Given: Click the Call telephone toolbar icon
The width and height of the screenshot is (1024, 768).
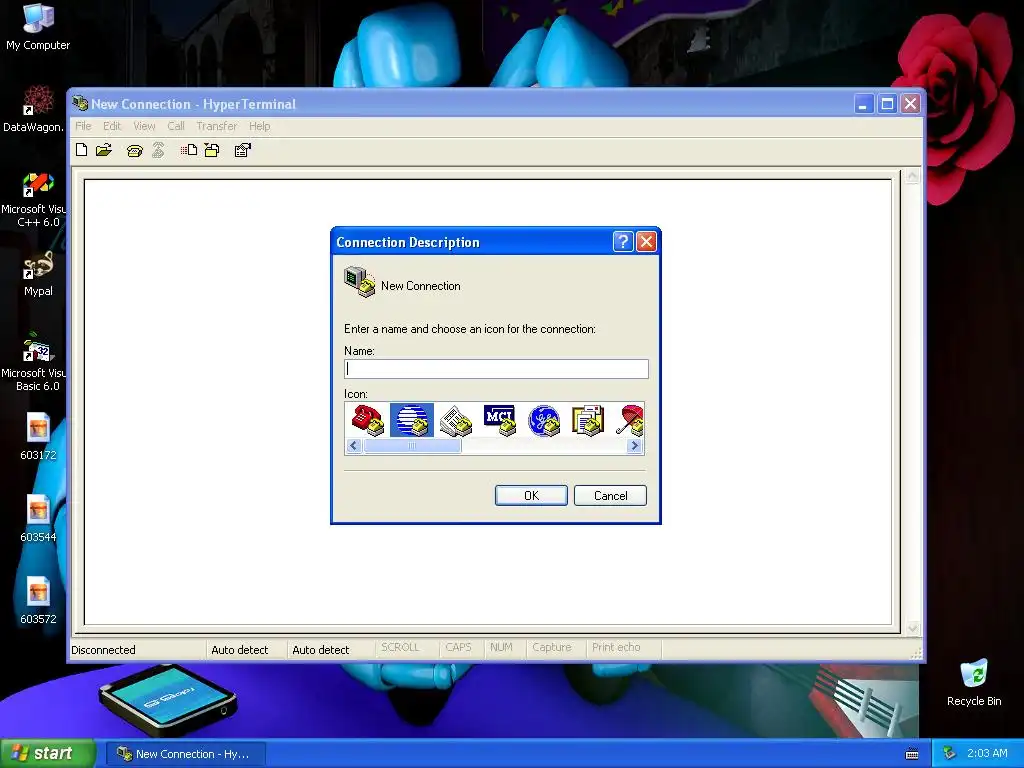Looking at the screenshot, I should pos(135,151).
